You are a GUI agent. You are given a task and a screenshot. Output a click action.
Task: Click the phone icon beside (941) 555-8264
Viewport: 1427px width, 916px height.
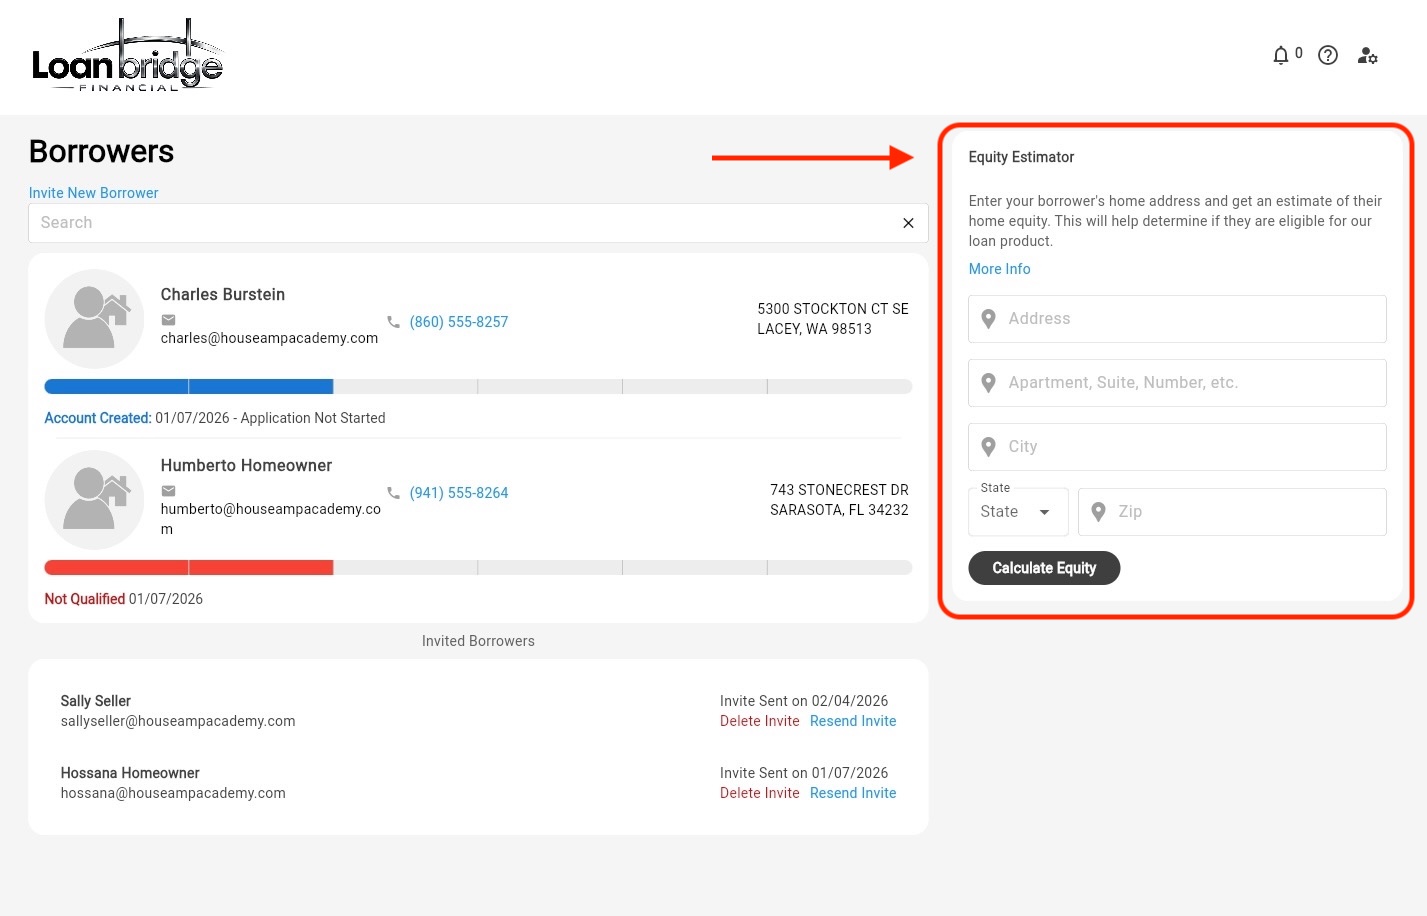pos(393,493)
